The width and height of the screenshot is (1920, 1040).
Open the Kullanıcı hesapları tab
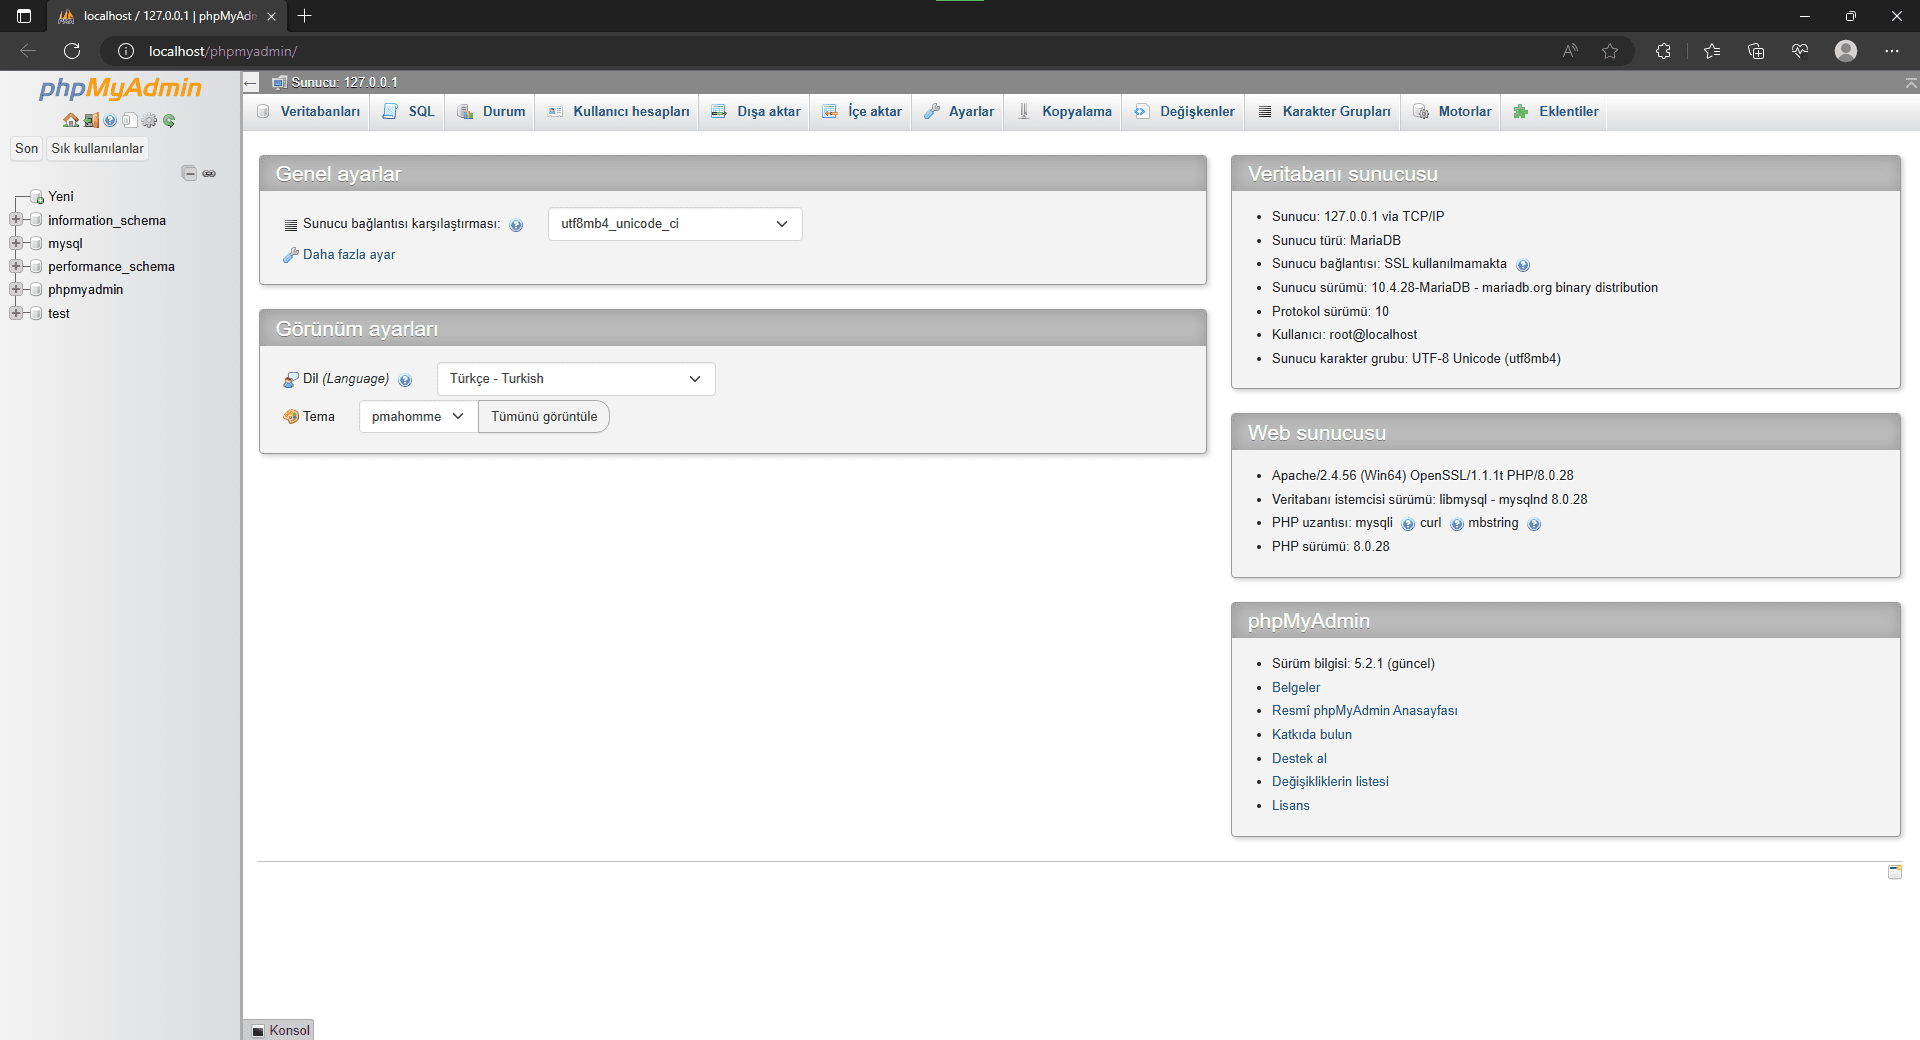[x=619, y=112]
